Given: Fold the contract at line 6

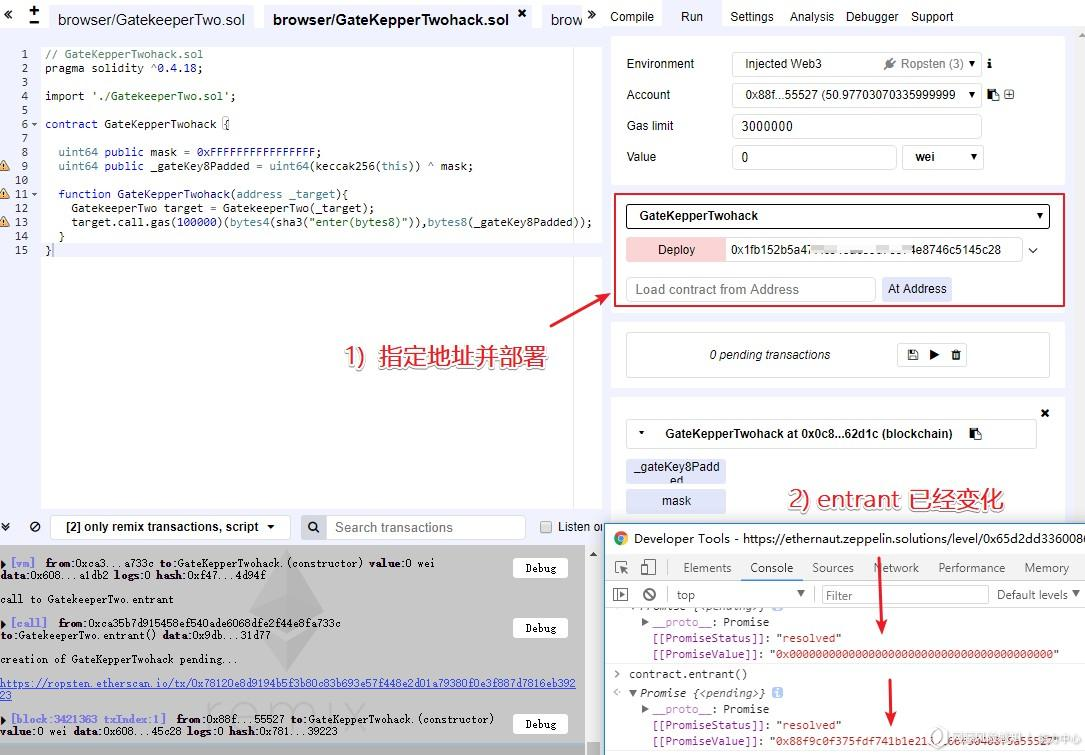Looking at the screenshot, I should [x=35, y=125].
